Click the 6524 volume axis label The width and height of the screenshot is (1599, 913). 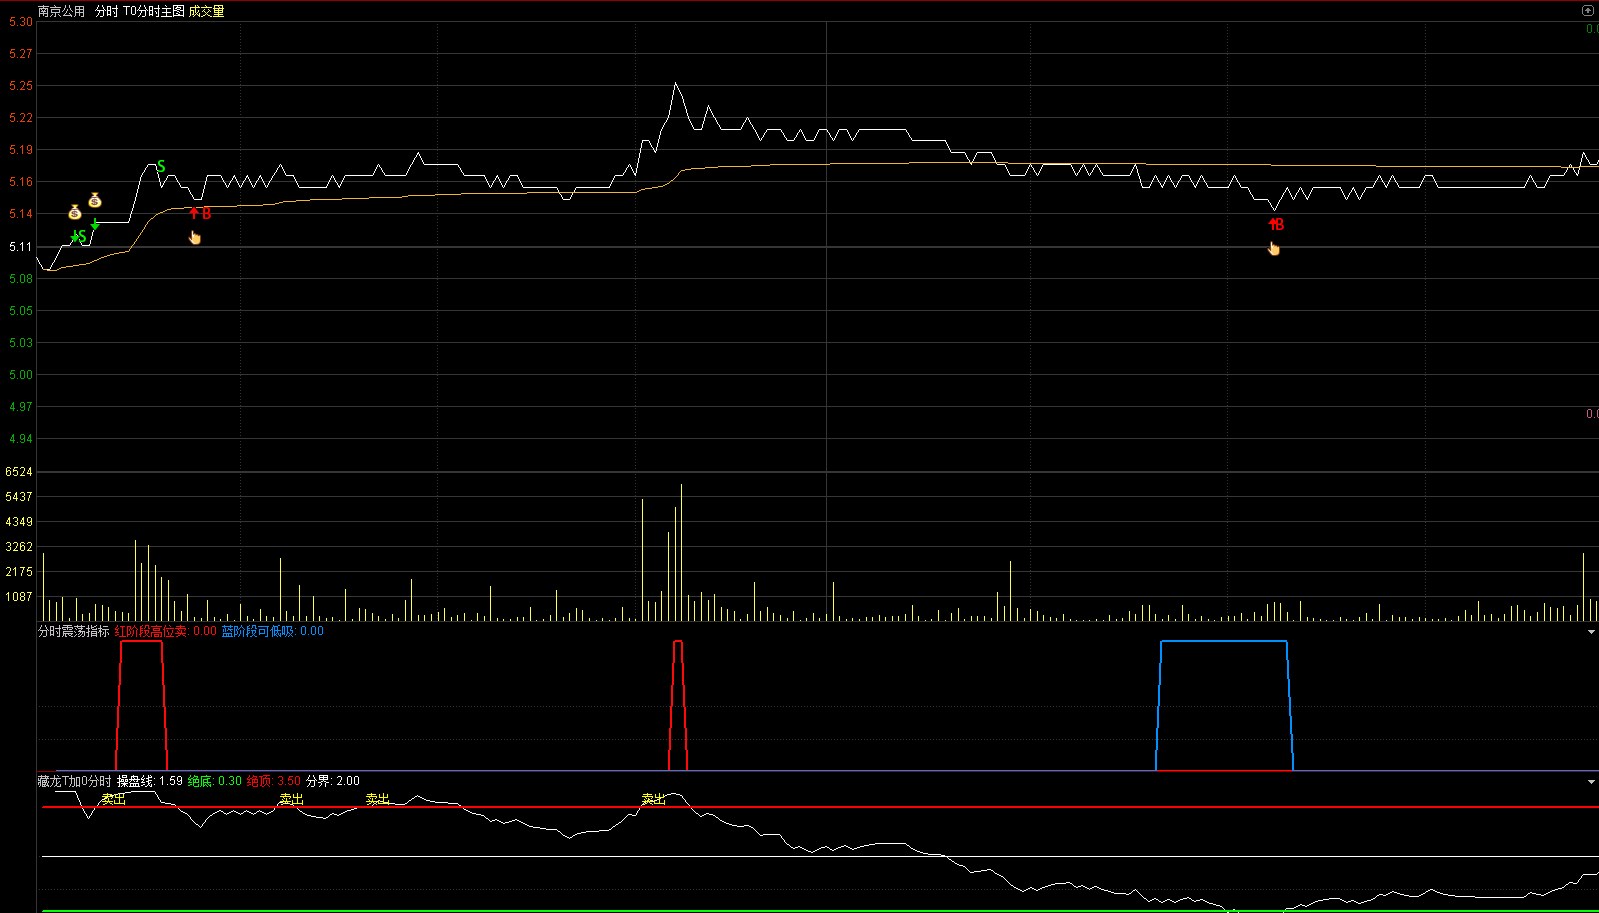tap(19, 472)
